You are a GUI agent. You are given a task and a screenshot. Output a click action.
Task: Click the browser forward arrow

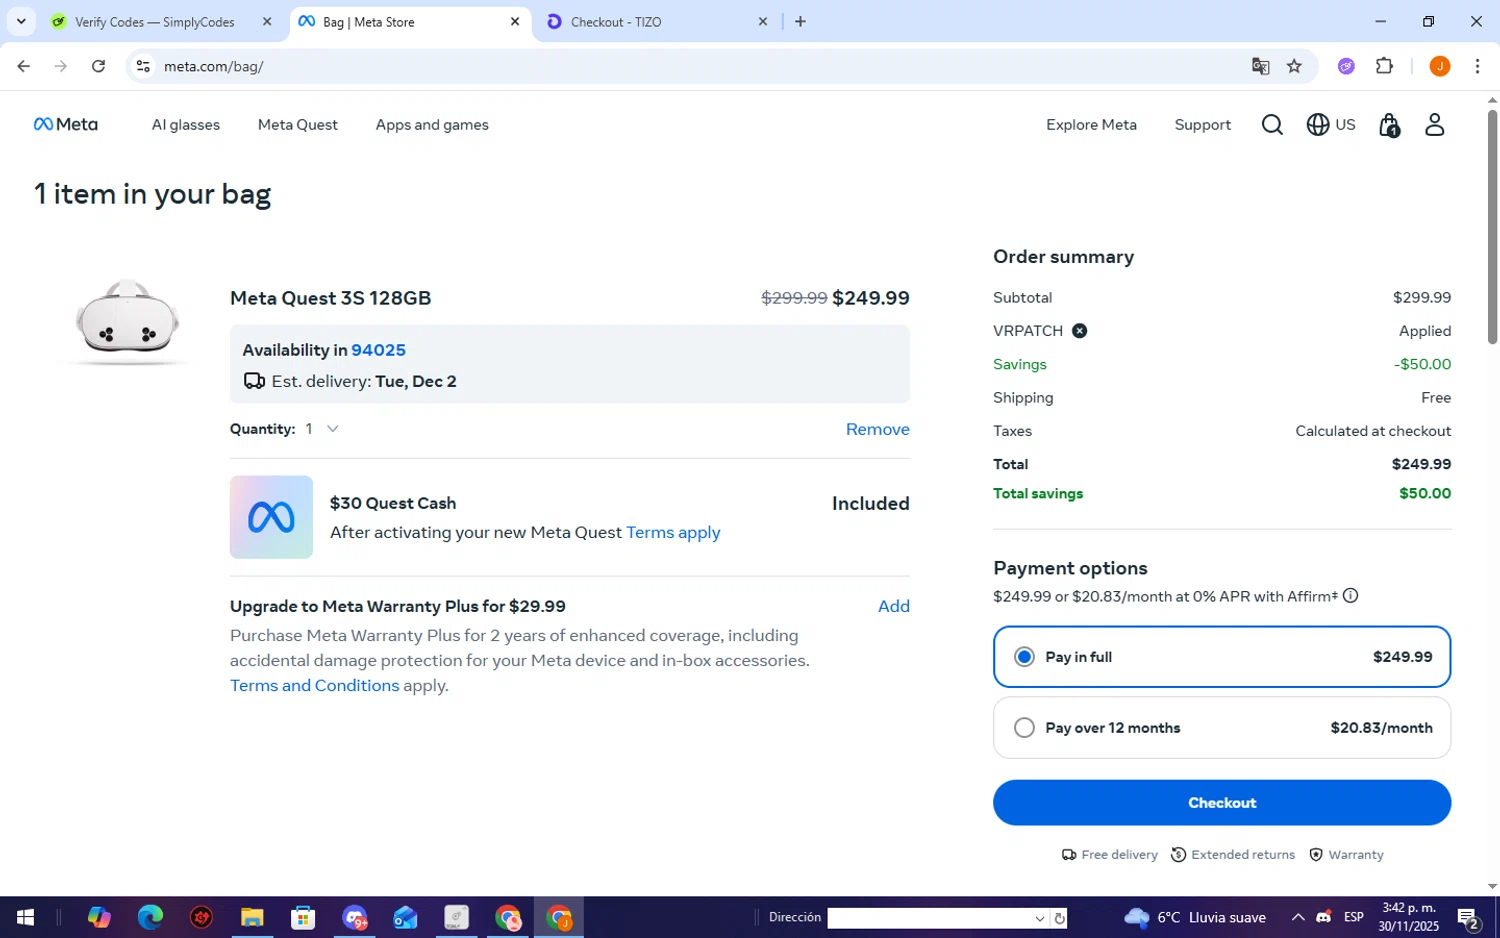tap(61, 66)
